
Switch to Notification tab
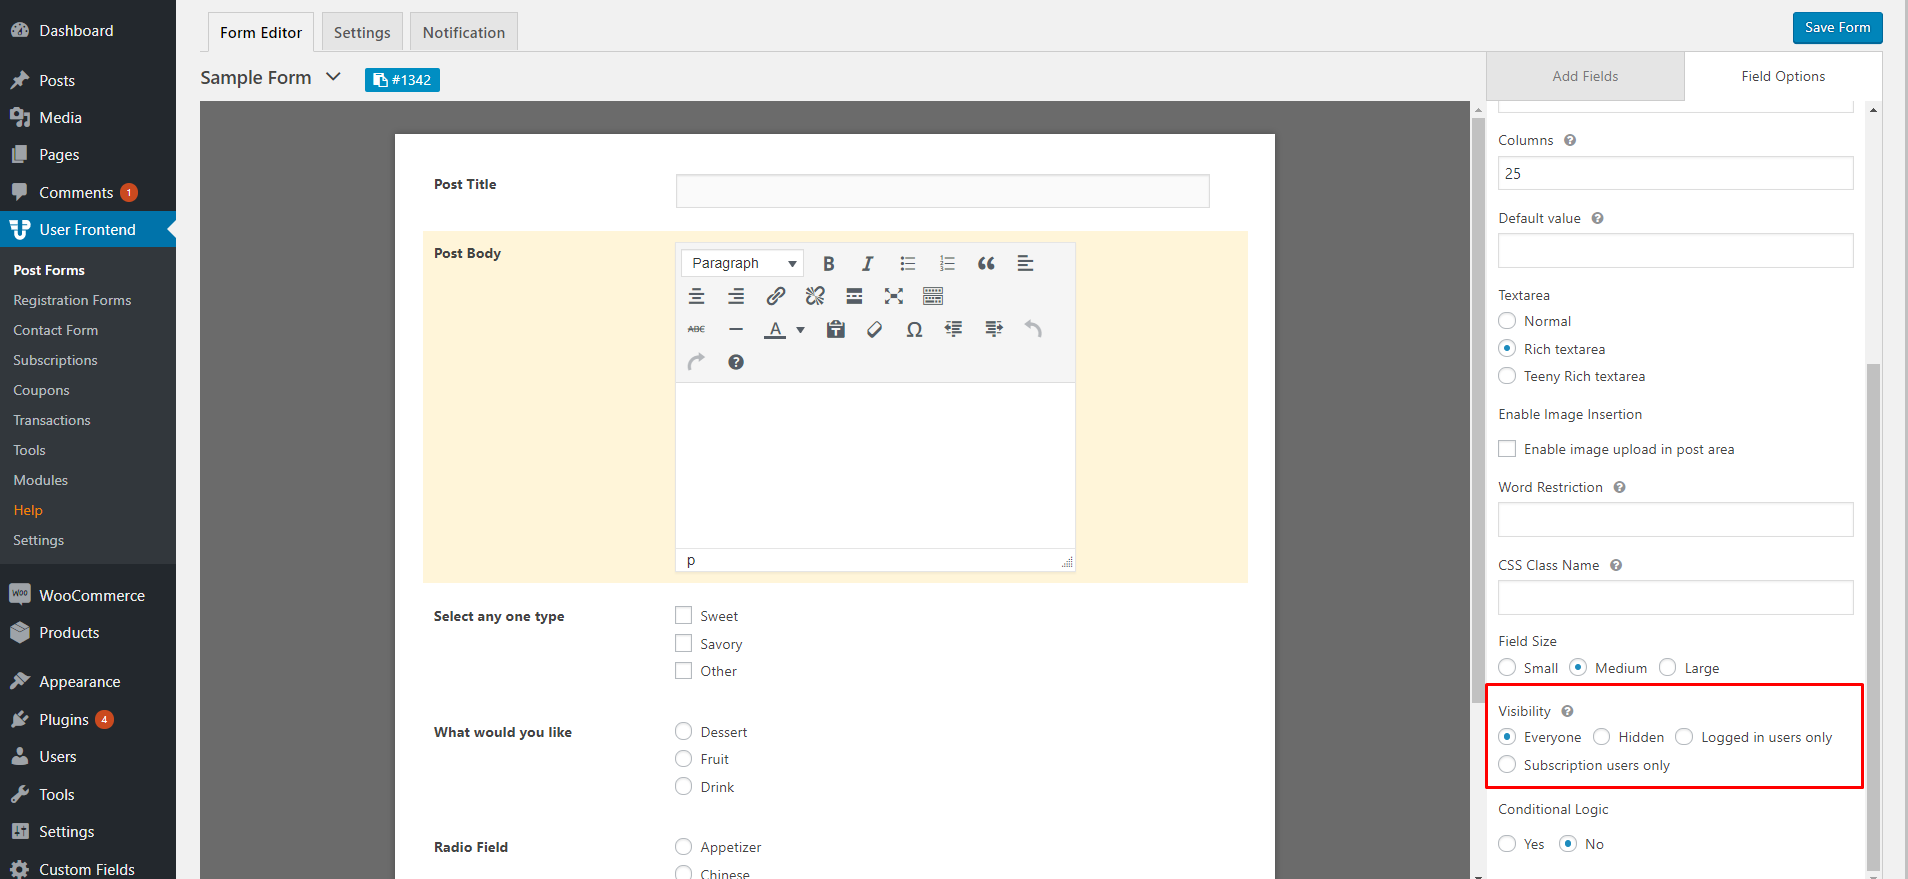pyautogui.click(x=464, y=32)
